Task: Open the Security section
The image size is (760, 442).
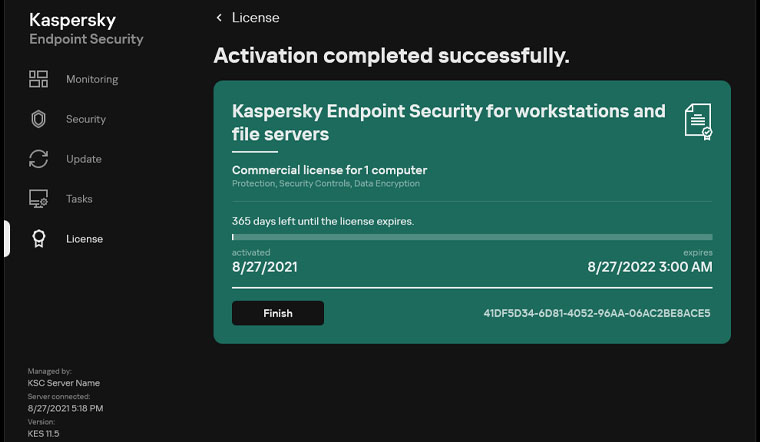Action: click(86, 119)
